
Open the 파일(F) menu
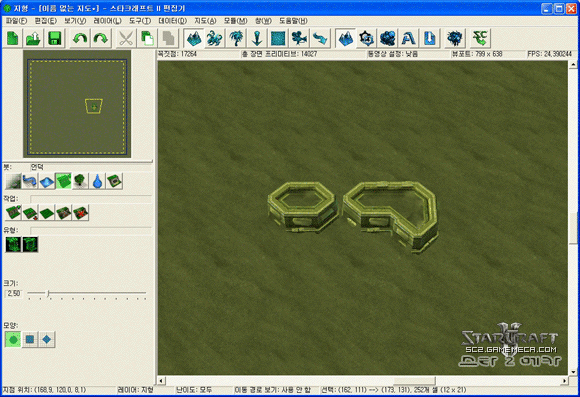(x=16, y=21)
